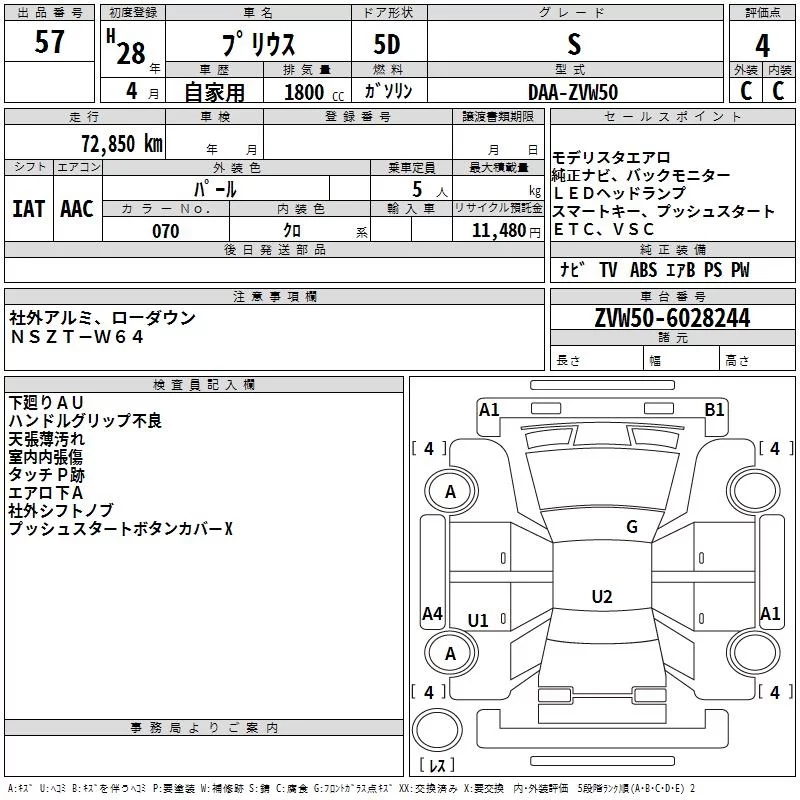This screenshot has height=800, width=800.
Task: Select the AAC air conditioner cell
Action: pos(76,208)
